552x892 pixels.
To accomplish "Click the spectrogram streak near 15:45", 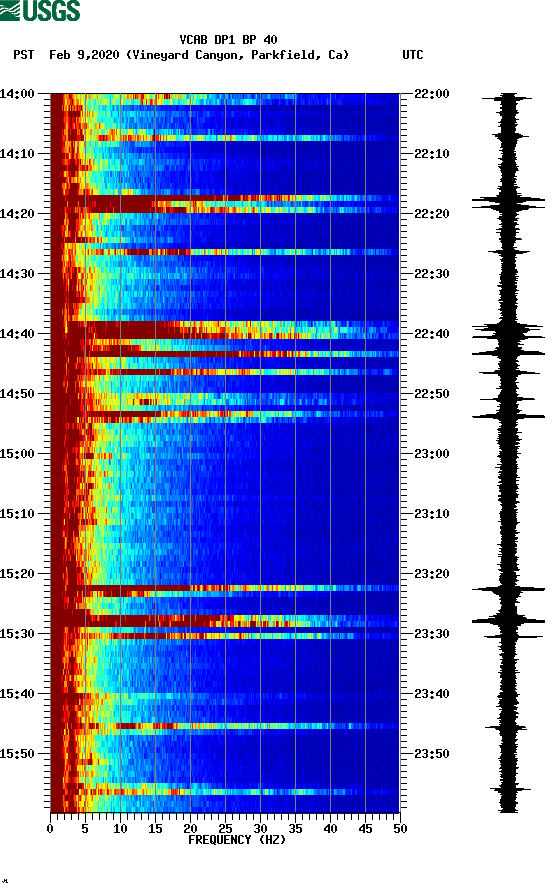I will coord(225,726).
